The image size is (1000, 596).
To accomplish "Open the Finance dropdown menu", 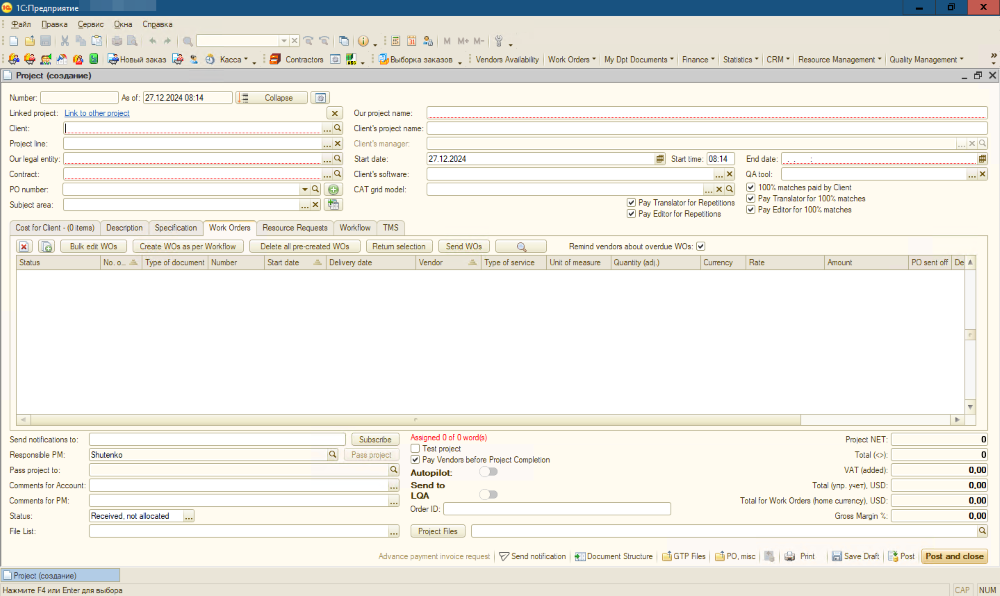I will [698, 60].
